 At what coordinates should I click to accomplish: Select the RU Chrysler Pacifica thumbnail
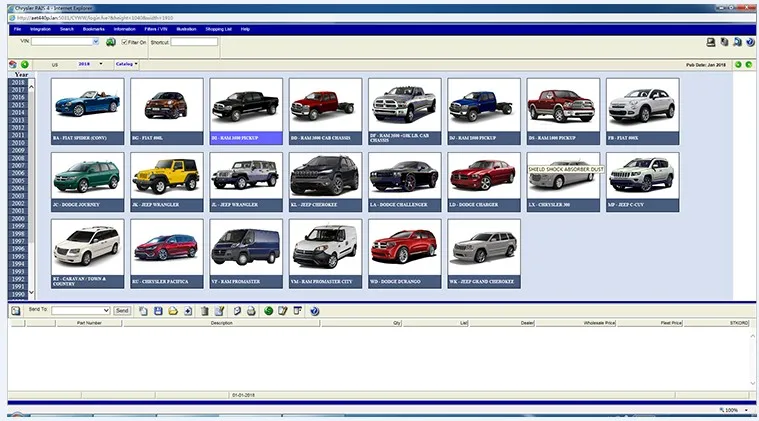[167, 254]
